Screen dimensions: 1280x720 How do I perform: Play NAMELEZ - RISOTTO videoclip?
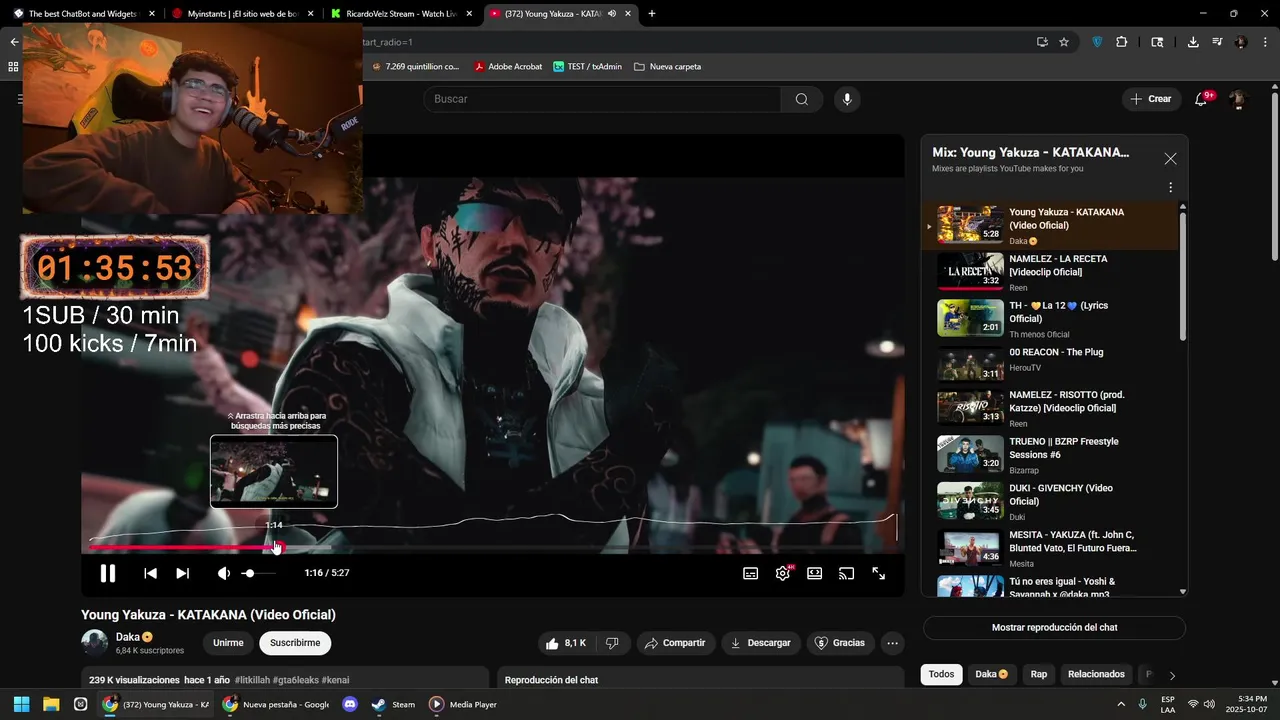pos(1050,408)
